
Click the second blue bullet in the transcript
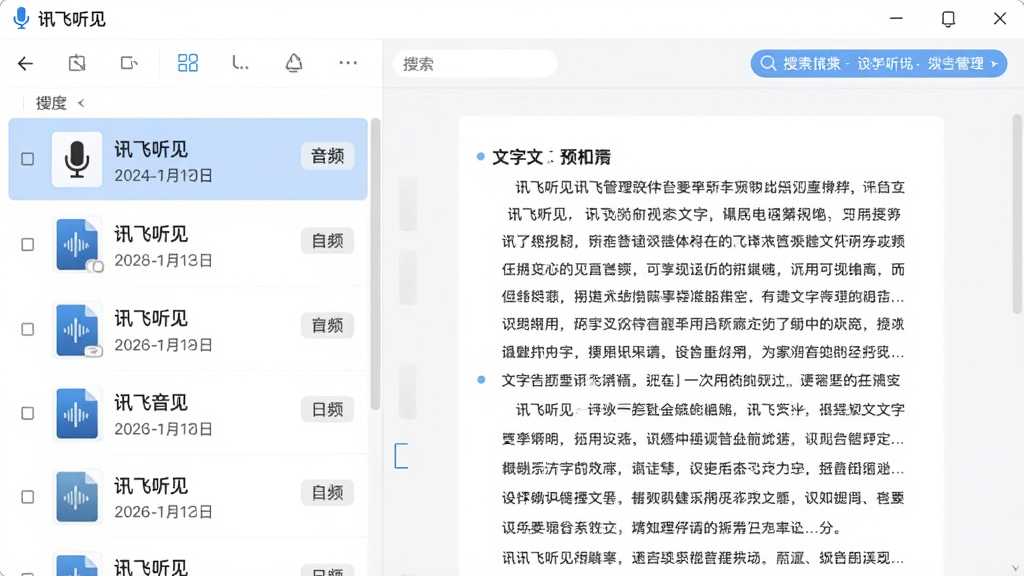(481, 379)
